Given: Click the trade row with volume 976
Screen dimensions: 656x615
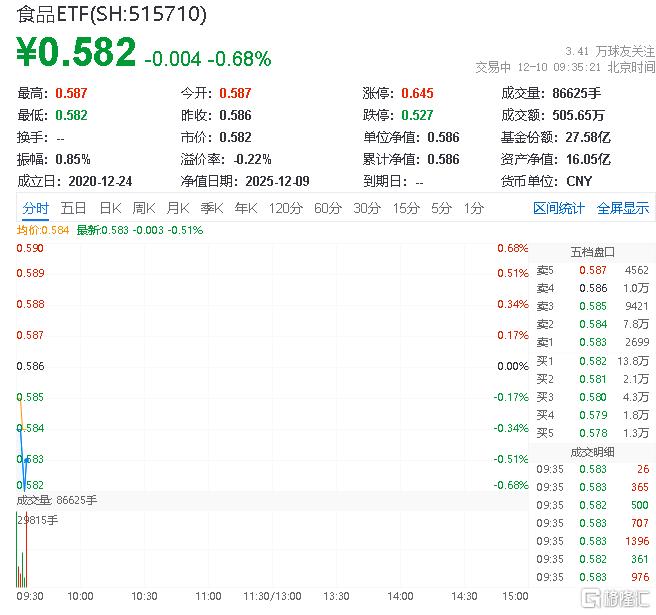Looking at the screenshot, I should 592,577.
